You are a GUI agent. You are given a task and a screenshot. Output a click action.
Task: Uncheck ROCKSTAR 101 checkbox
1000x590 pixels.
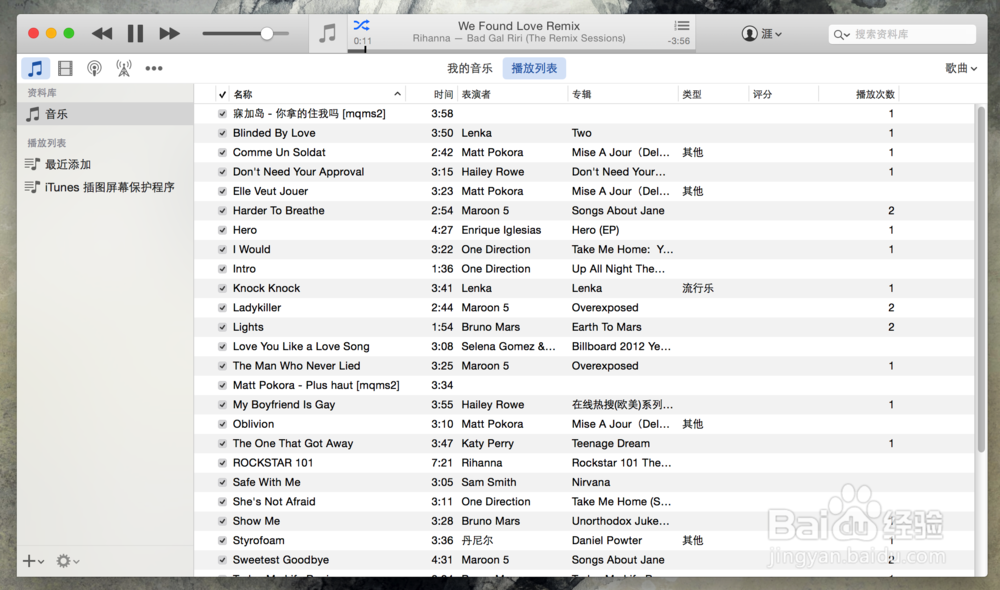222,463
